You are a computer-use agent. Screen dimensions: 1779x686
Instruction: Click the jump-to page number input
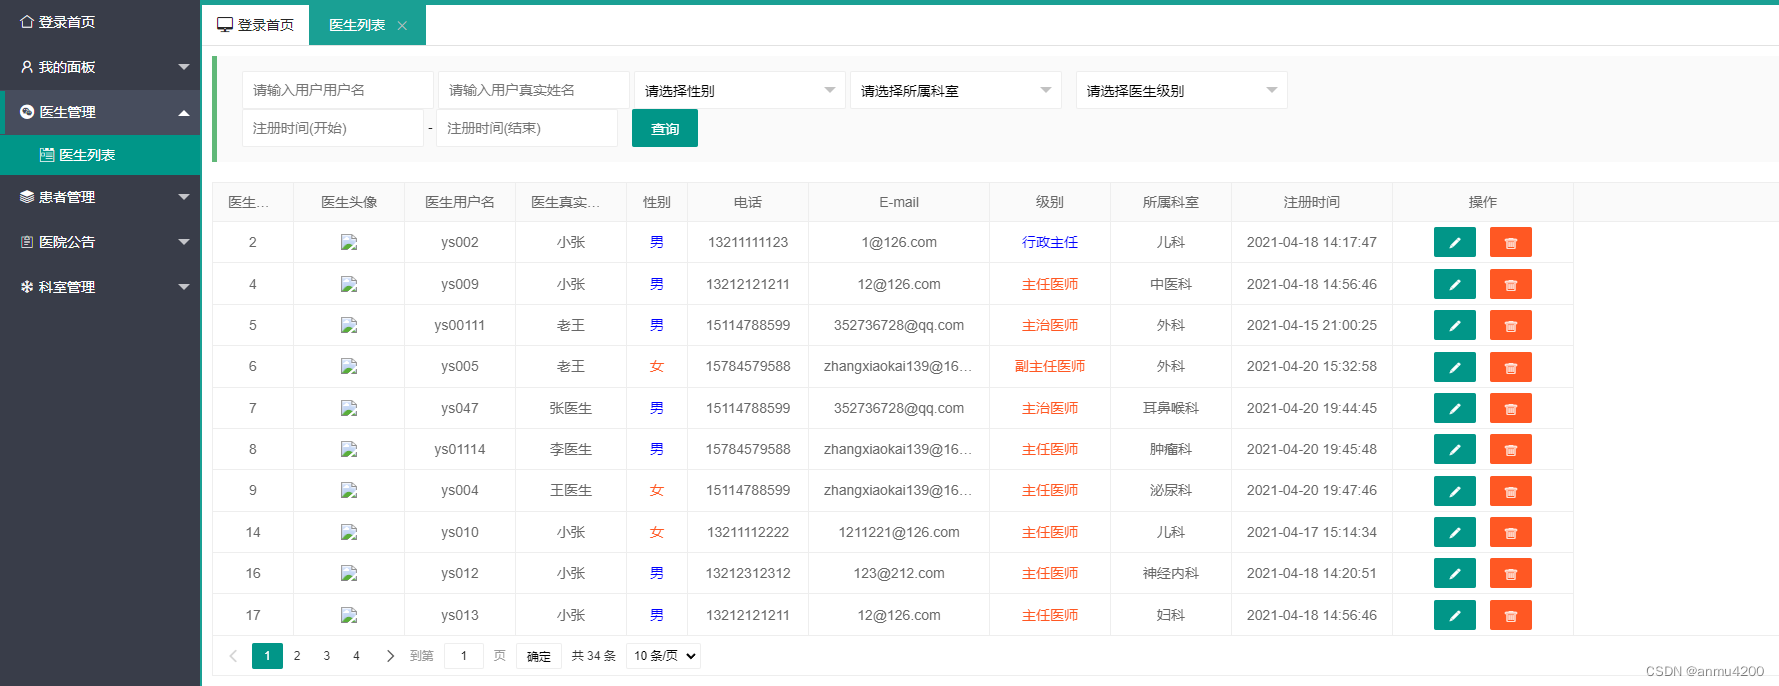pyautogui.click(x=463, y=656)
